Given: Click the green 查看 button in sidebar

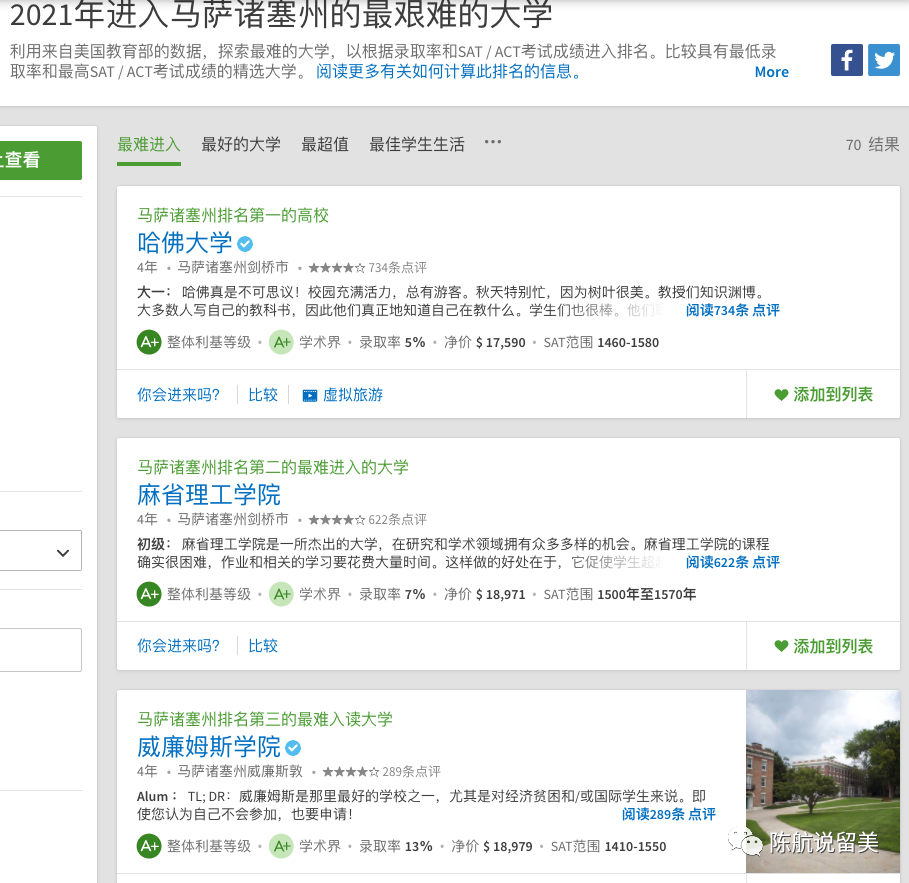Looking at the screenshot, I should tap(41, 160).
